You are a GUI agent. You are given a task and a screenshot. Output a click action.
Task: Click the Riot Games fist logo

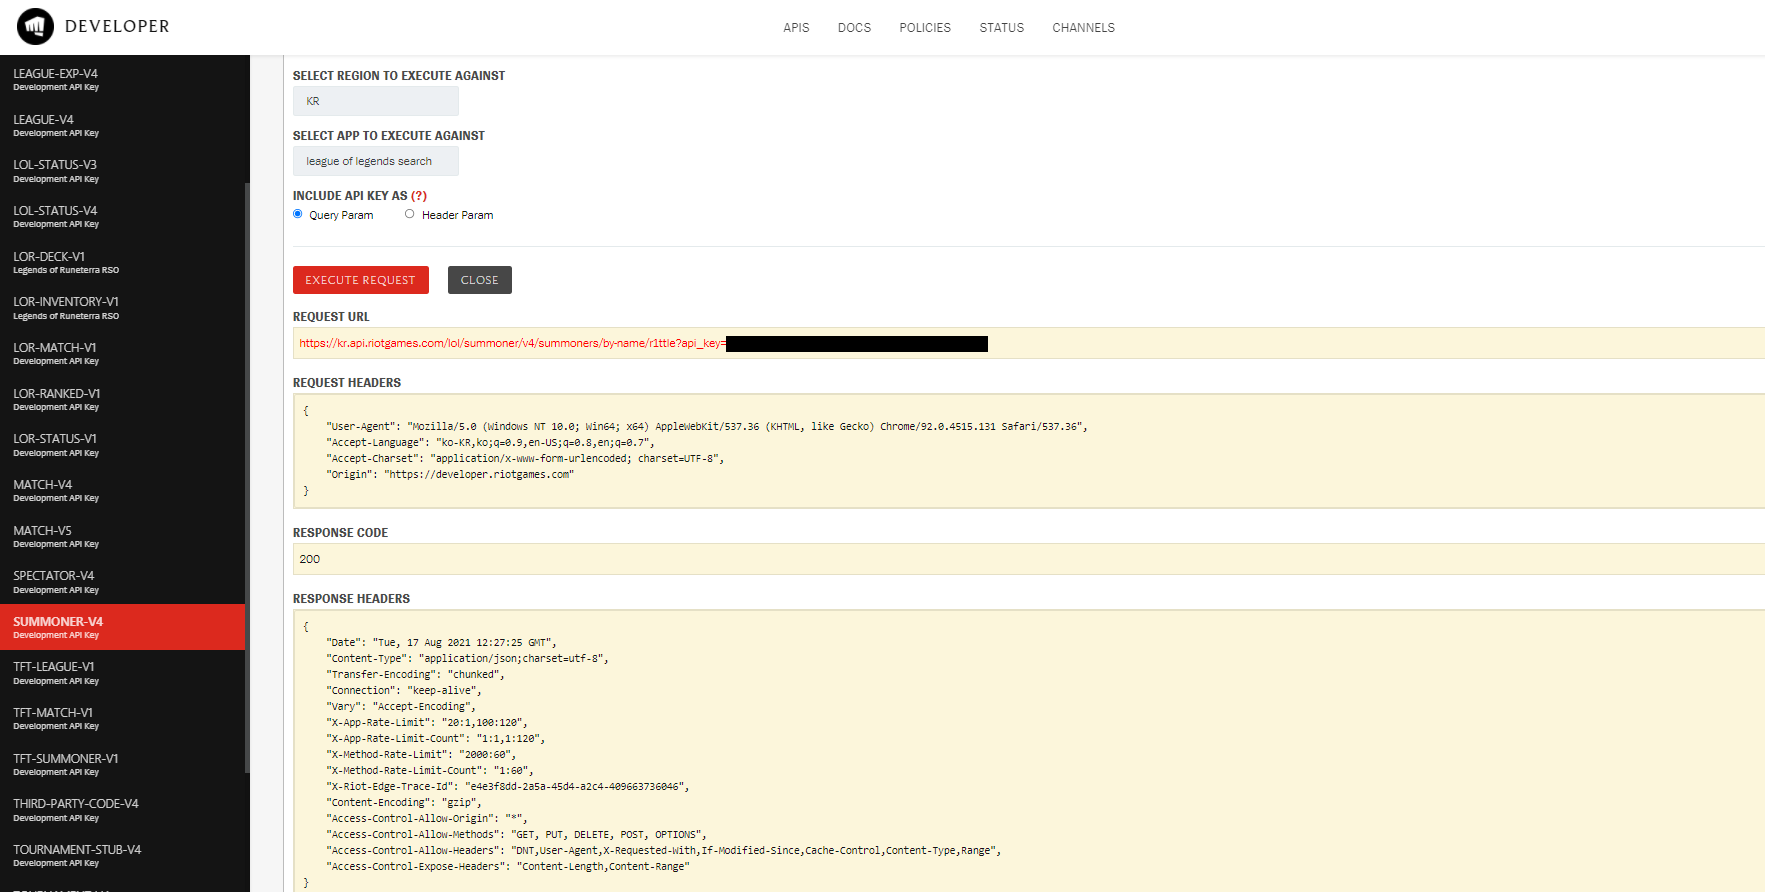pyautogui.click(x=35, y=27)
